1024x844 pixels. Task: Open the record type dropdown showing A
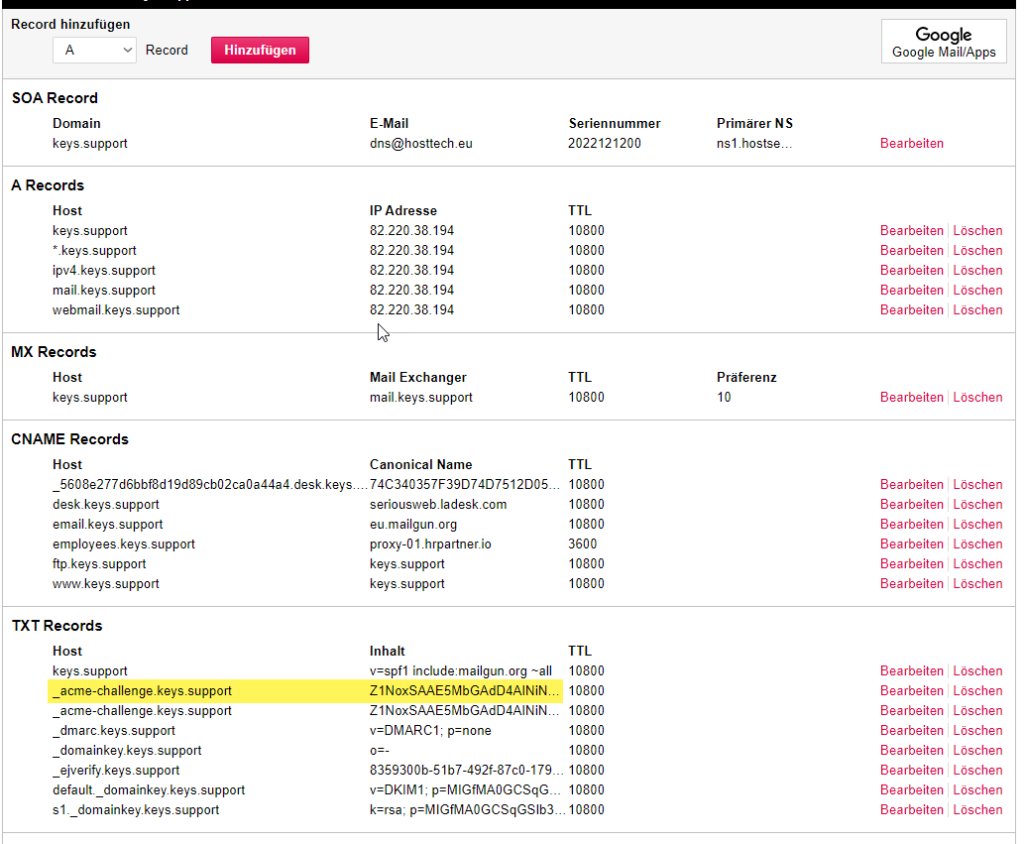(x=94, y=50)
